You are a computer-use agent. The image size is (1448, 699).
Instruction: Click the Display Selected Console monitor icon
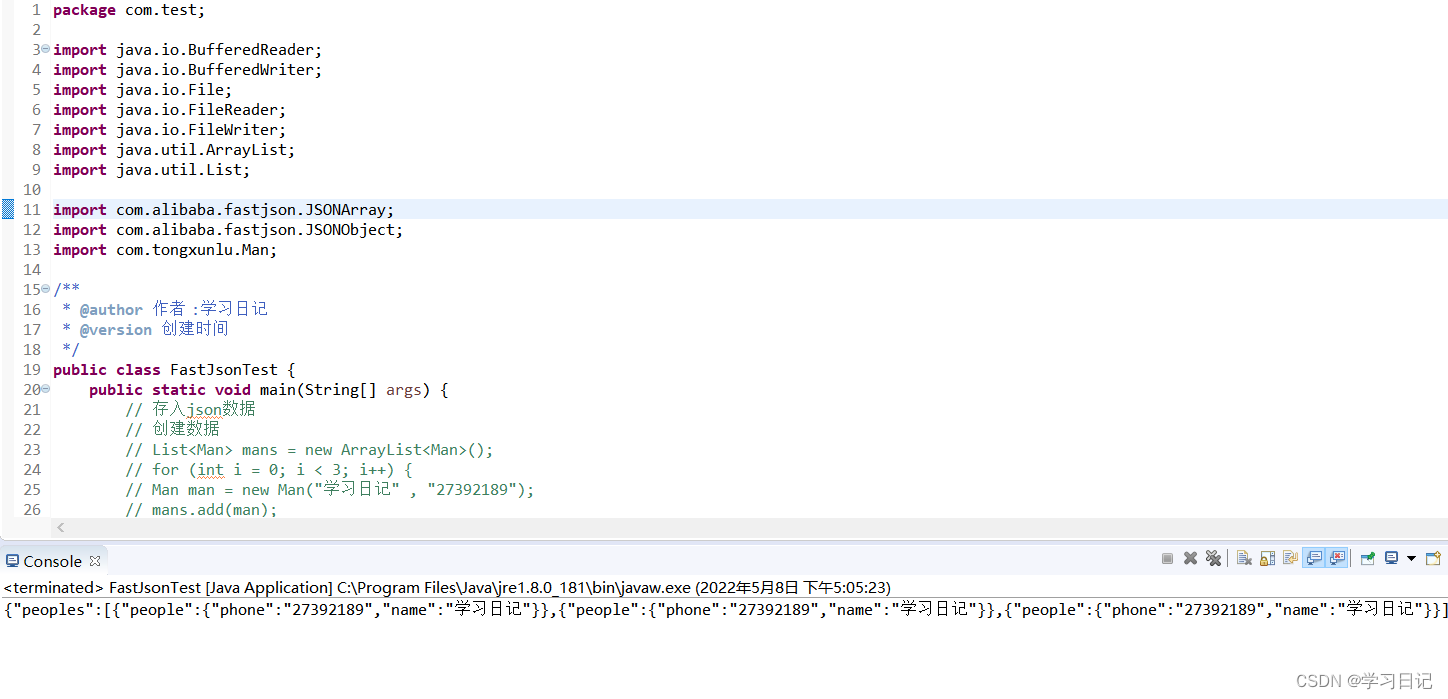pyautogui.click(x=1391, y=558)
